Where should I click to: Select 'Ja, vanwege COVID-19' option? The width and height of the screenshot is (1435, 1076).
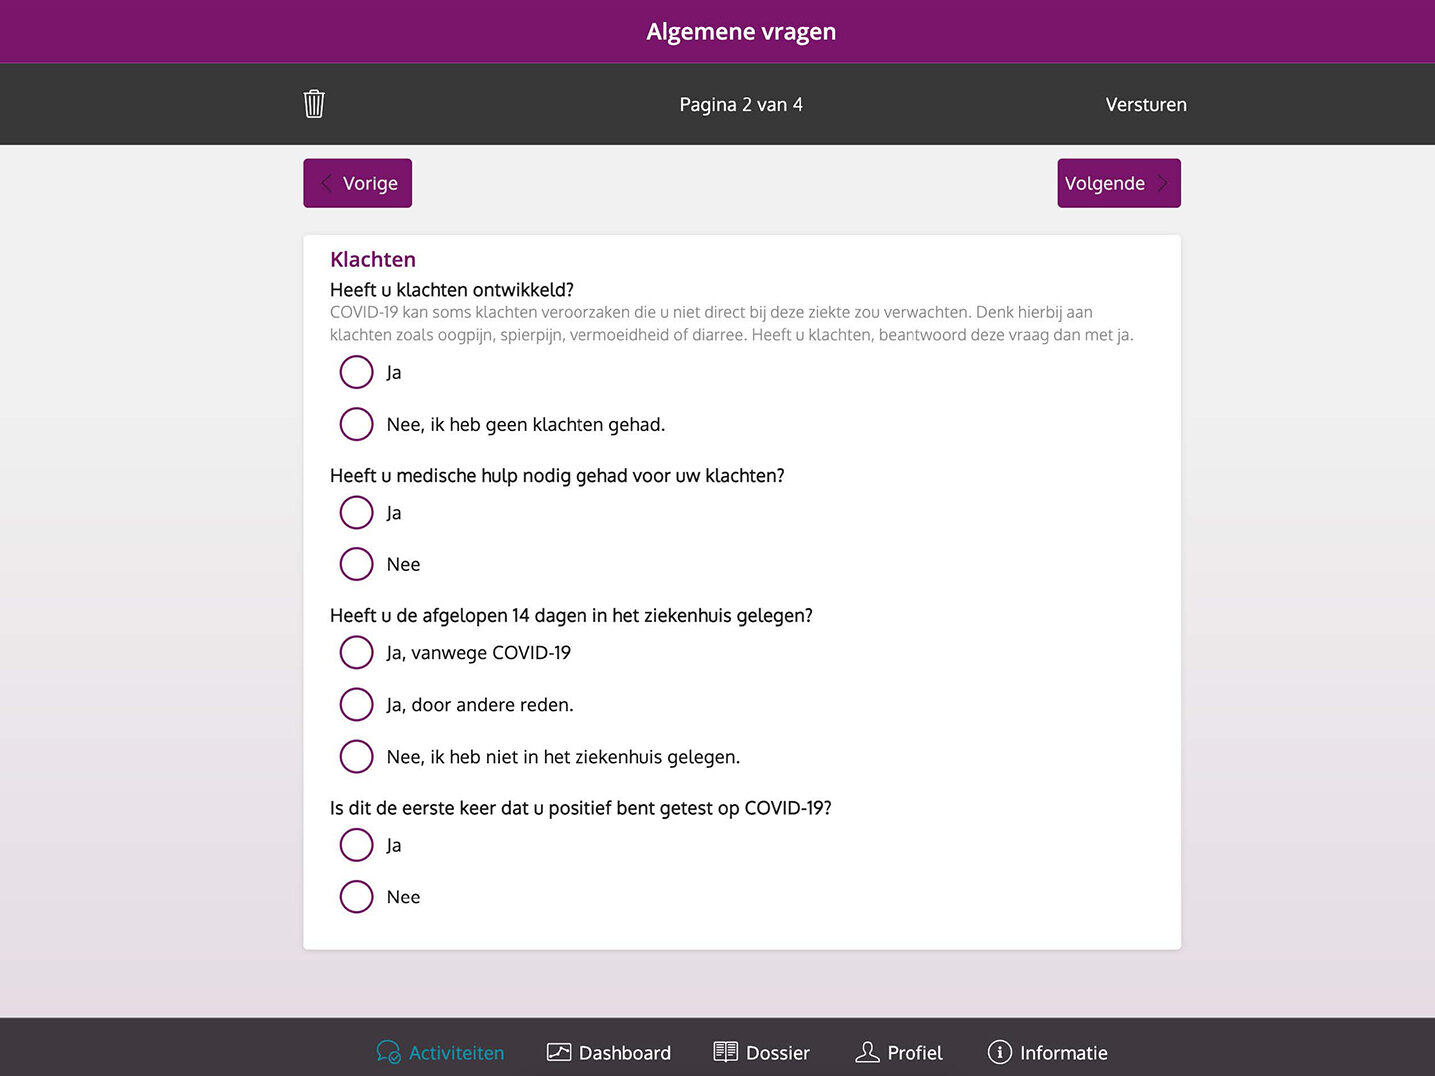(356, 652)
